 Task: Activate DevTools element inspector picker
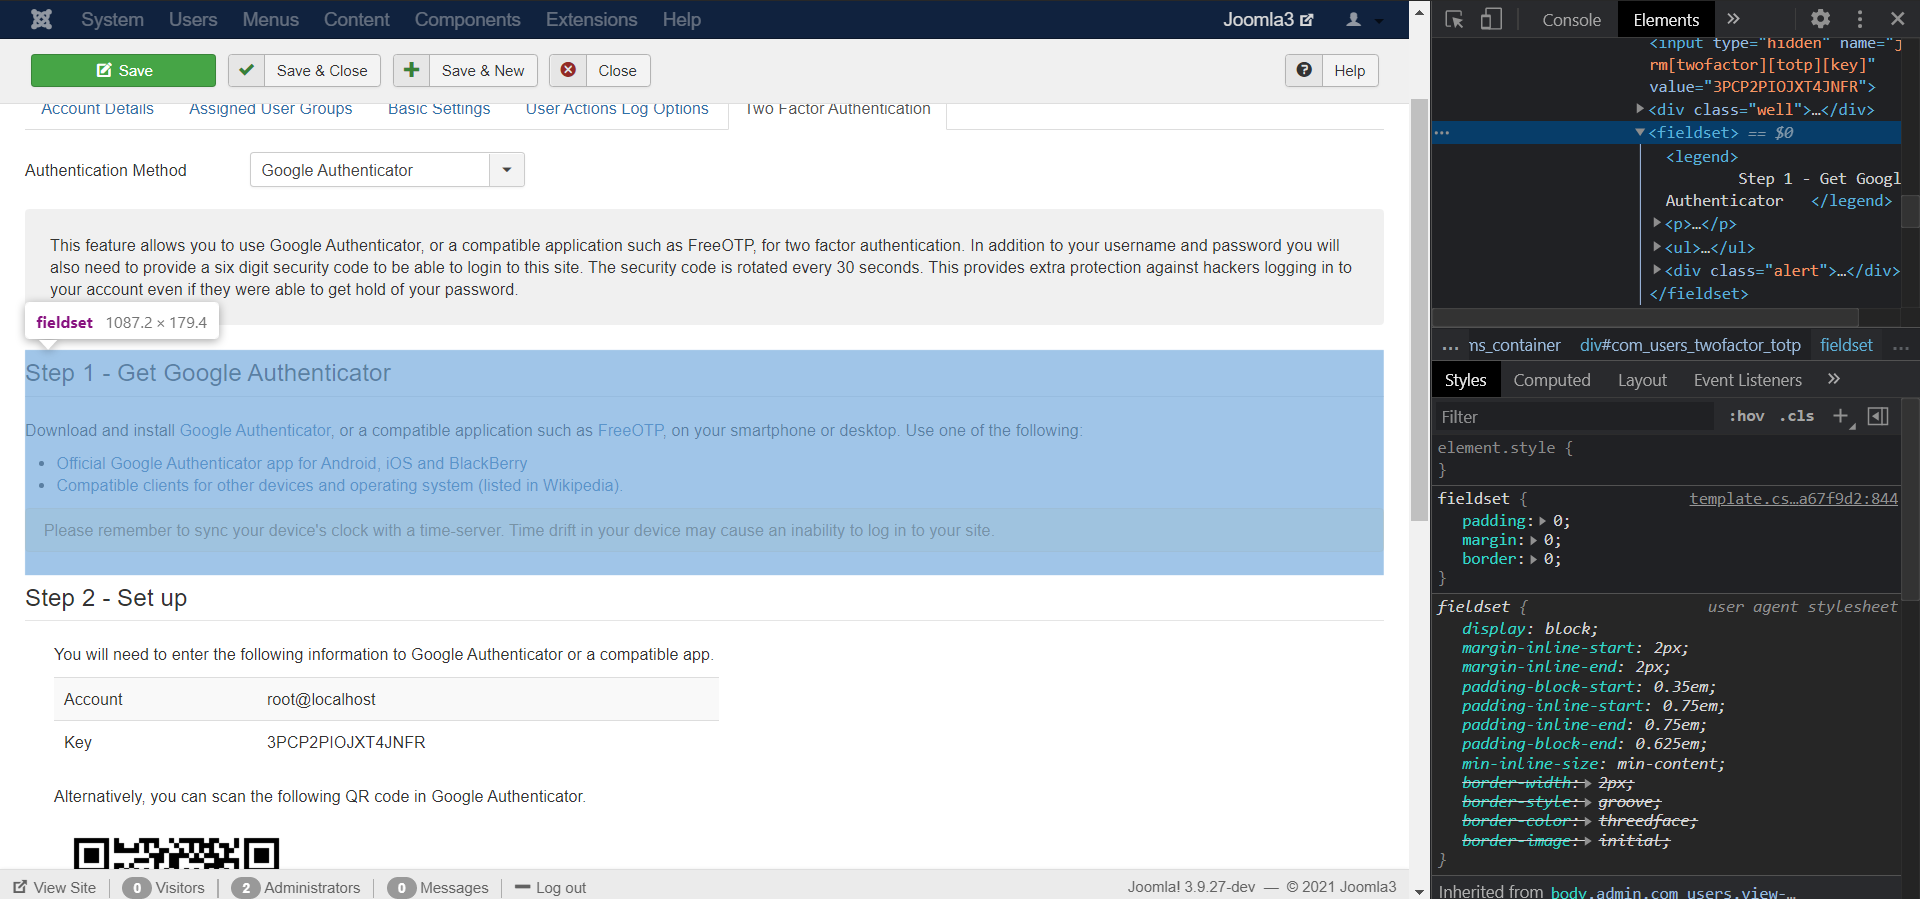[1454, 19]
